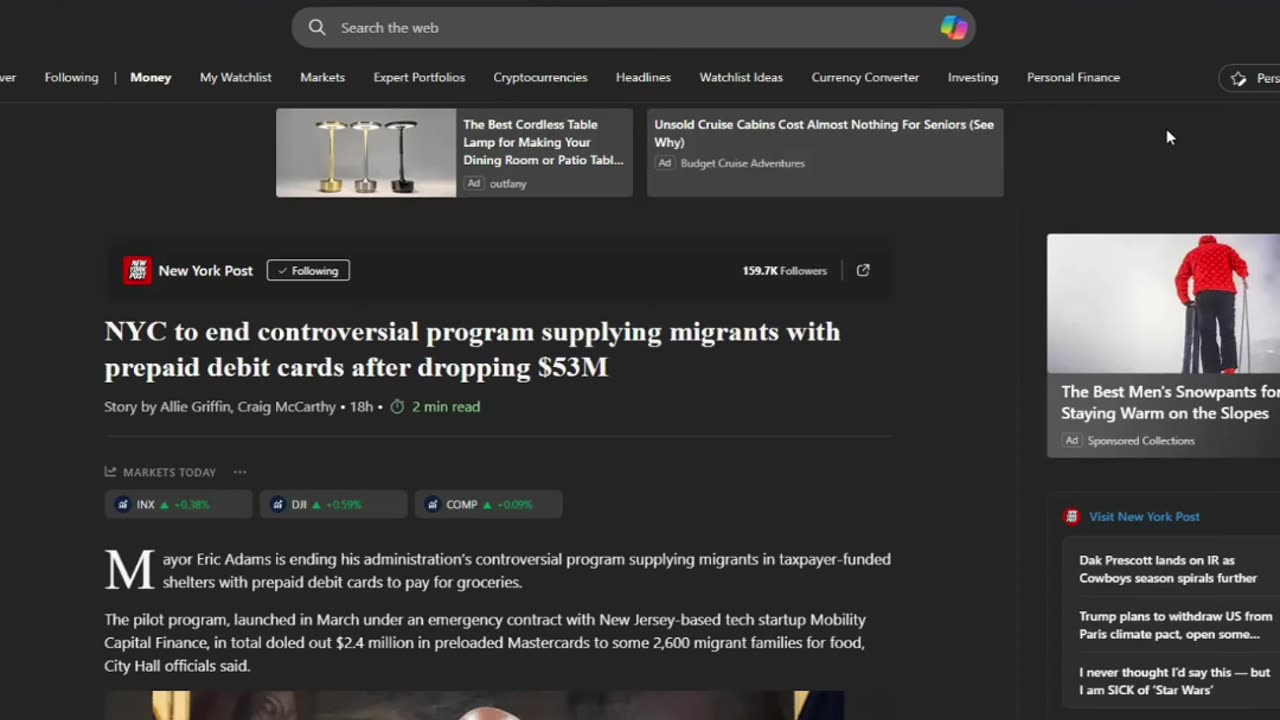Select the Headlines tab
This screenshot has height=720, width=1280.
pos(643,78)
